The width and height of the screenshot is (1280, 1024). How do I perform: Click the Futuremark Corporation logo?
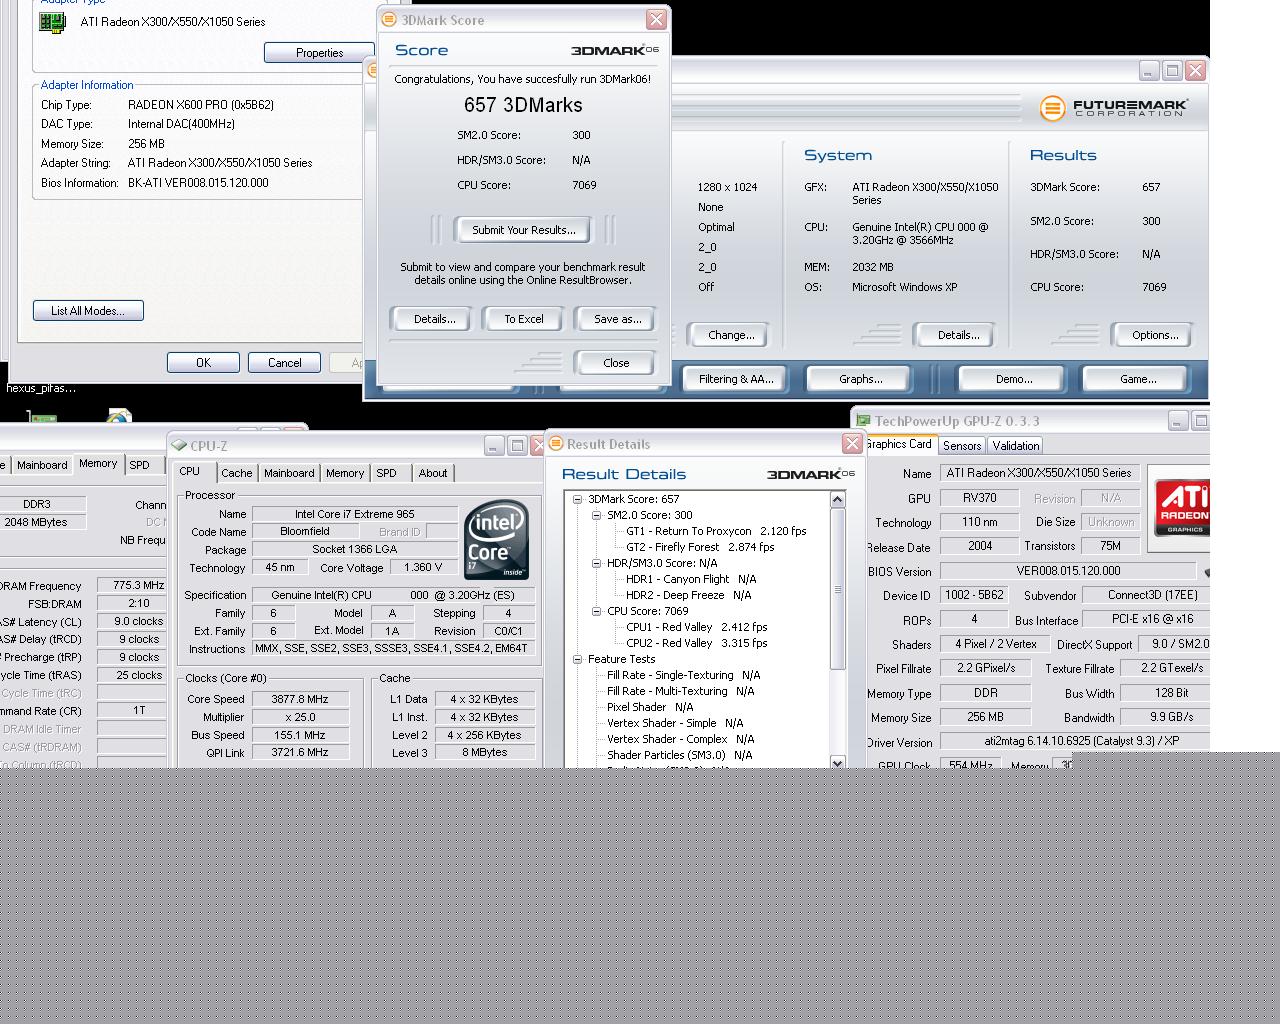[x=1113, y=107]
